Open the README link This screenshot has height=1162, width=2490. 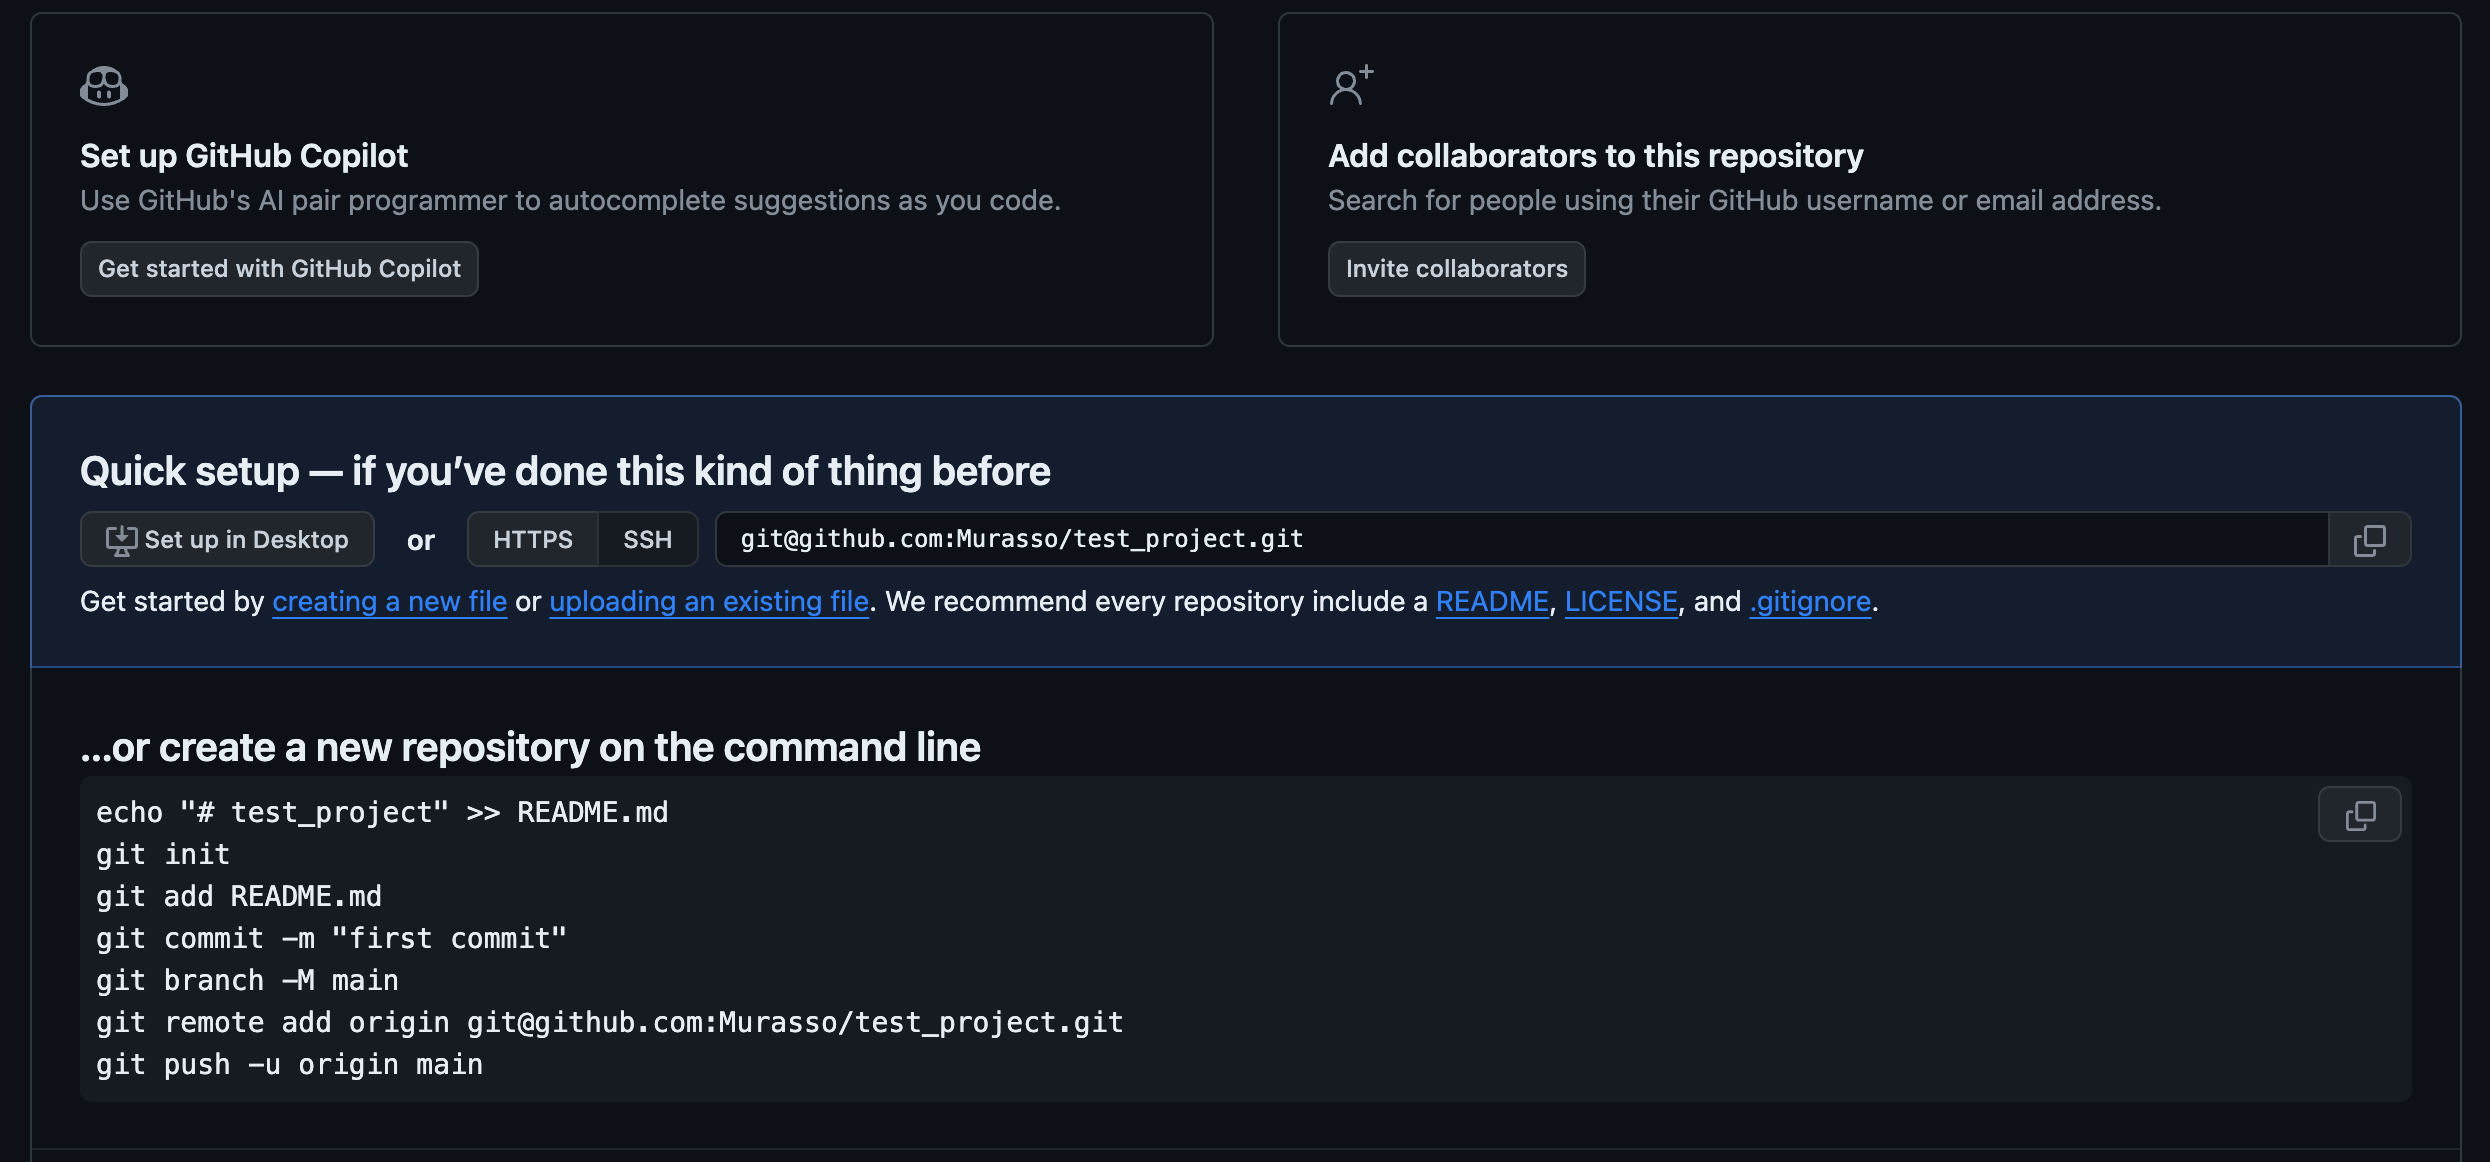coord(1492,602)
